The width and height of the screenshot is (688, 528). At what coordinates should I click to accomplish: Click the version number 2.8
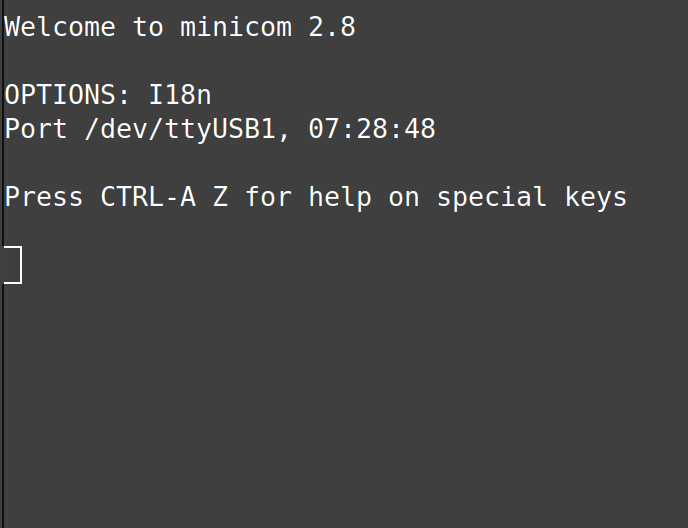point(332,27)
